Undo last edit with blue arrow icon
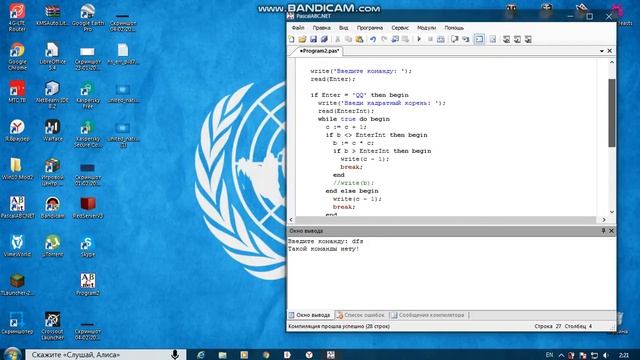The image size is (640, 360). click(373, 39)
